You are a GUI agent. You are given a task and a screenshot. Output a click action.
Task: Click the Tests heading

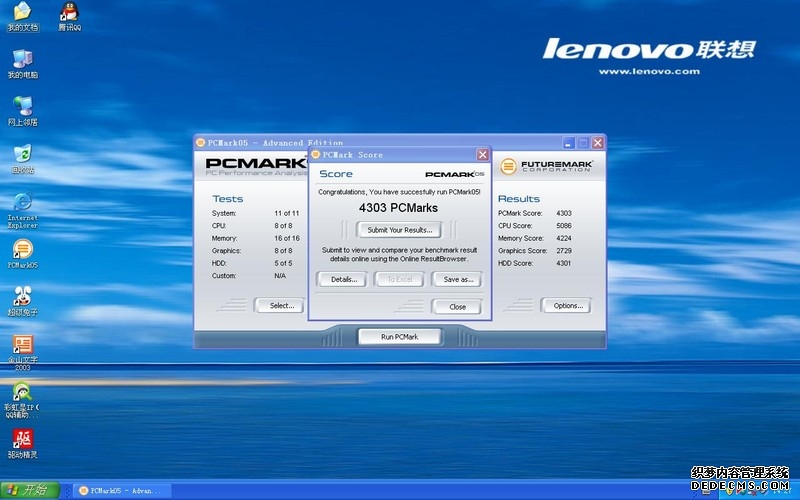[x=228, y=199]
